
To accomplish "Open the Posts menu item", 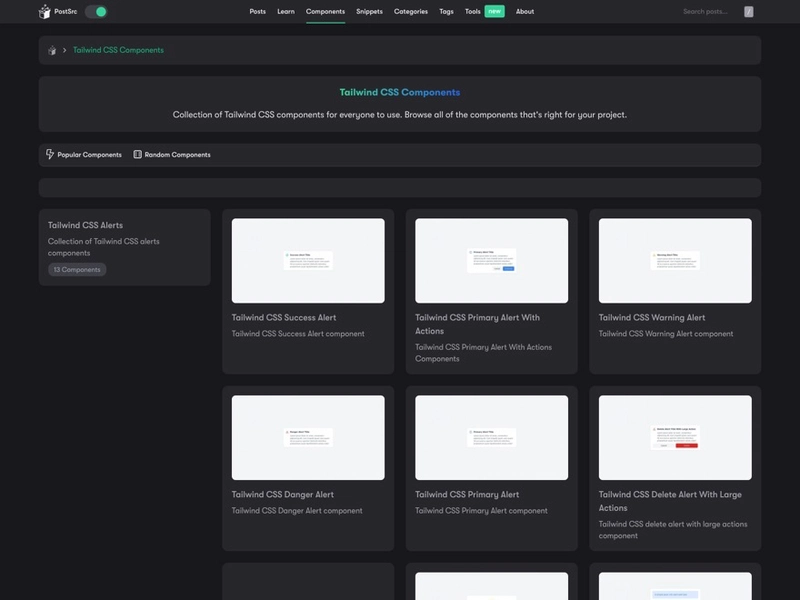I will (258, 12).
